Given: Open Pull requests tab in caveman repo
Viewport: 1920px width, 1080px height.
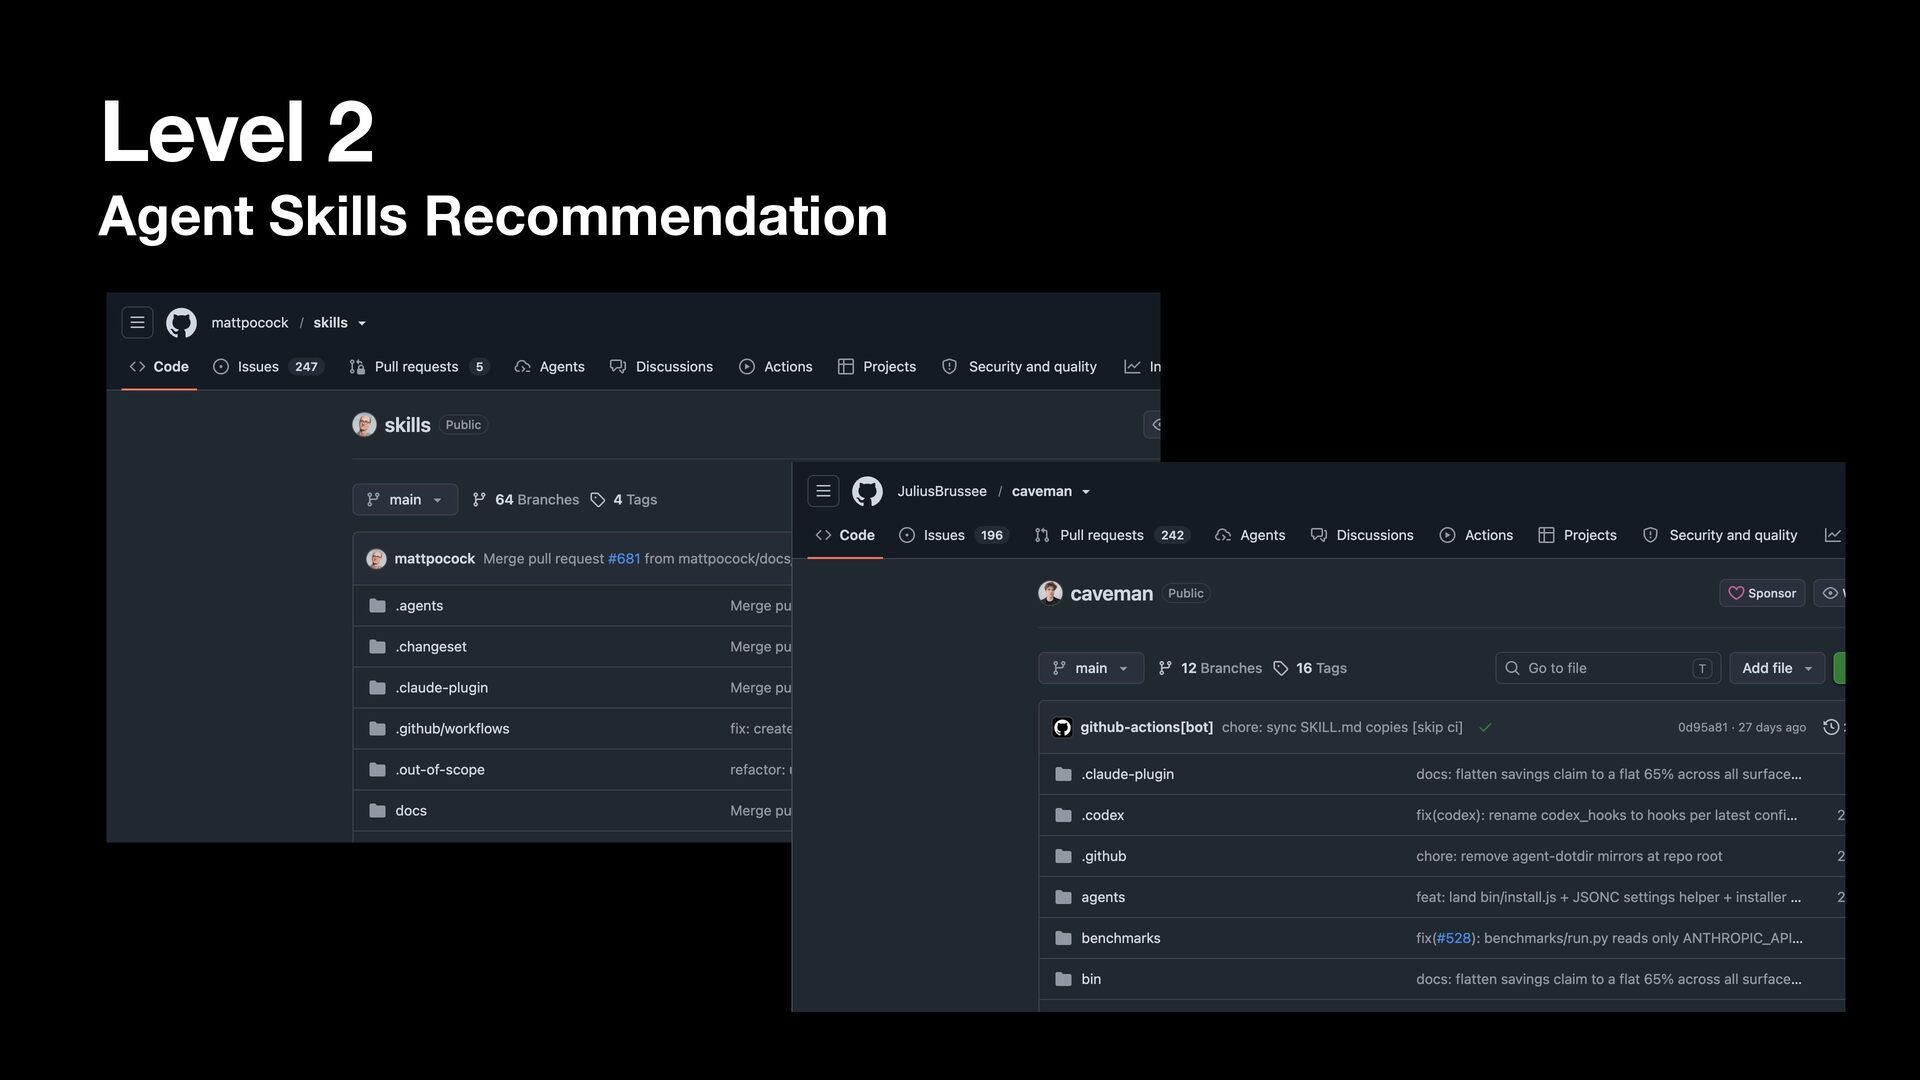Looking at the screenshot, I should click(x=1112, y=535).
